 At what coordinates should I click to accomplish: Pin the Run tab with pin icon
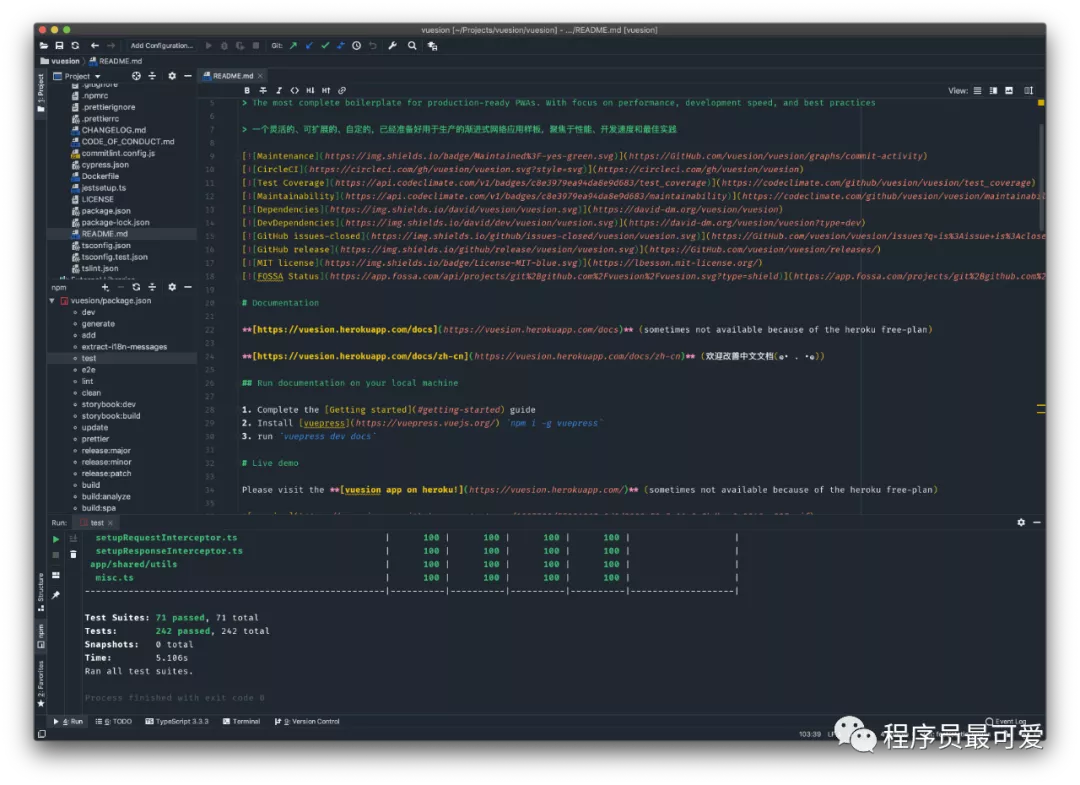click(x=56, y=595)
